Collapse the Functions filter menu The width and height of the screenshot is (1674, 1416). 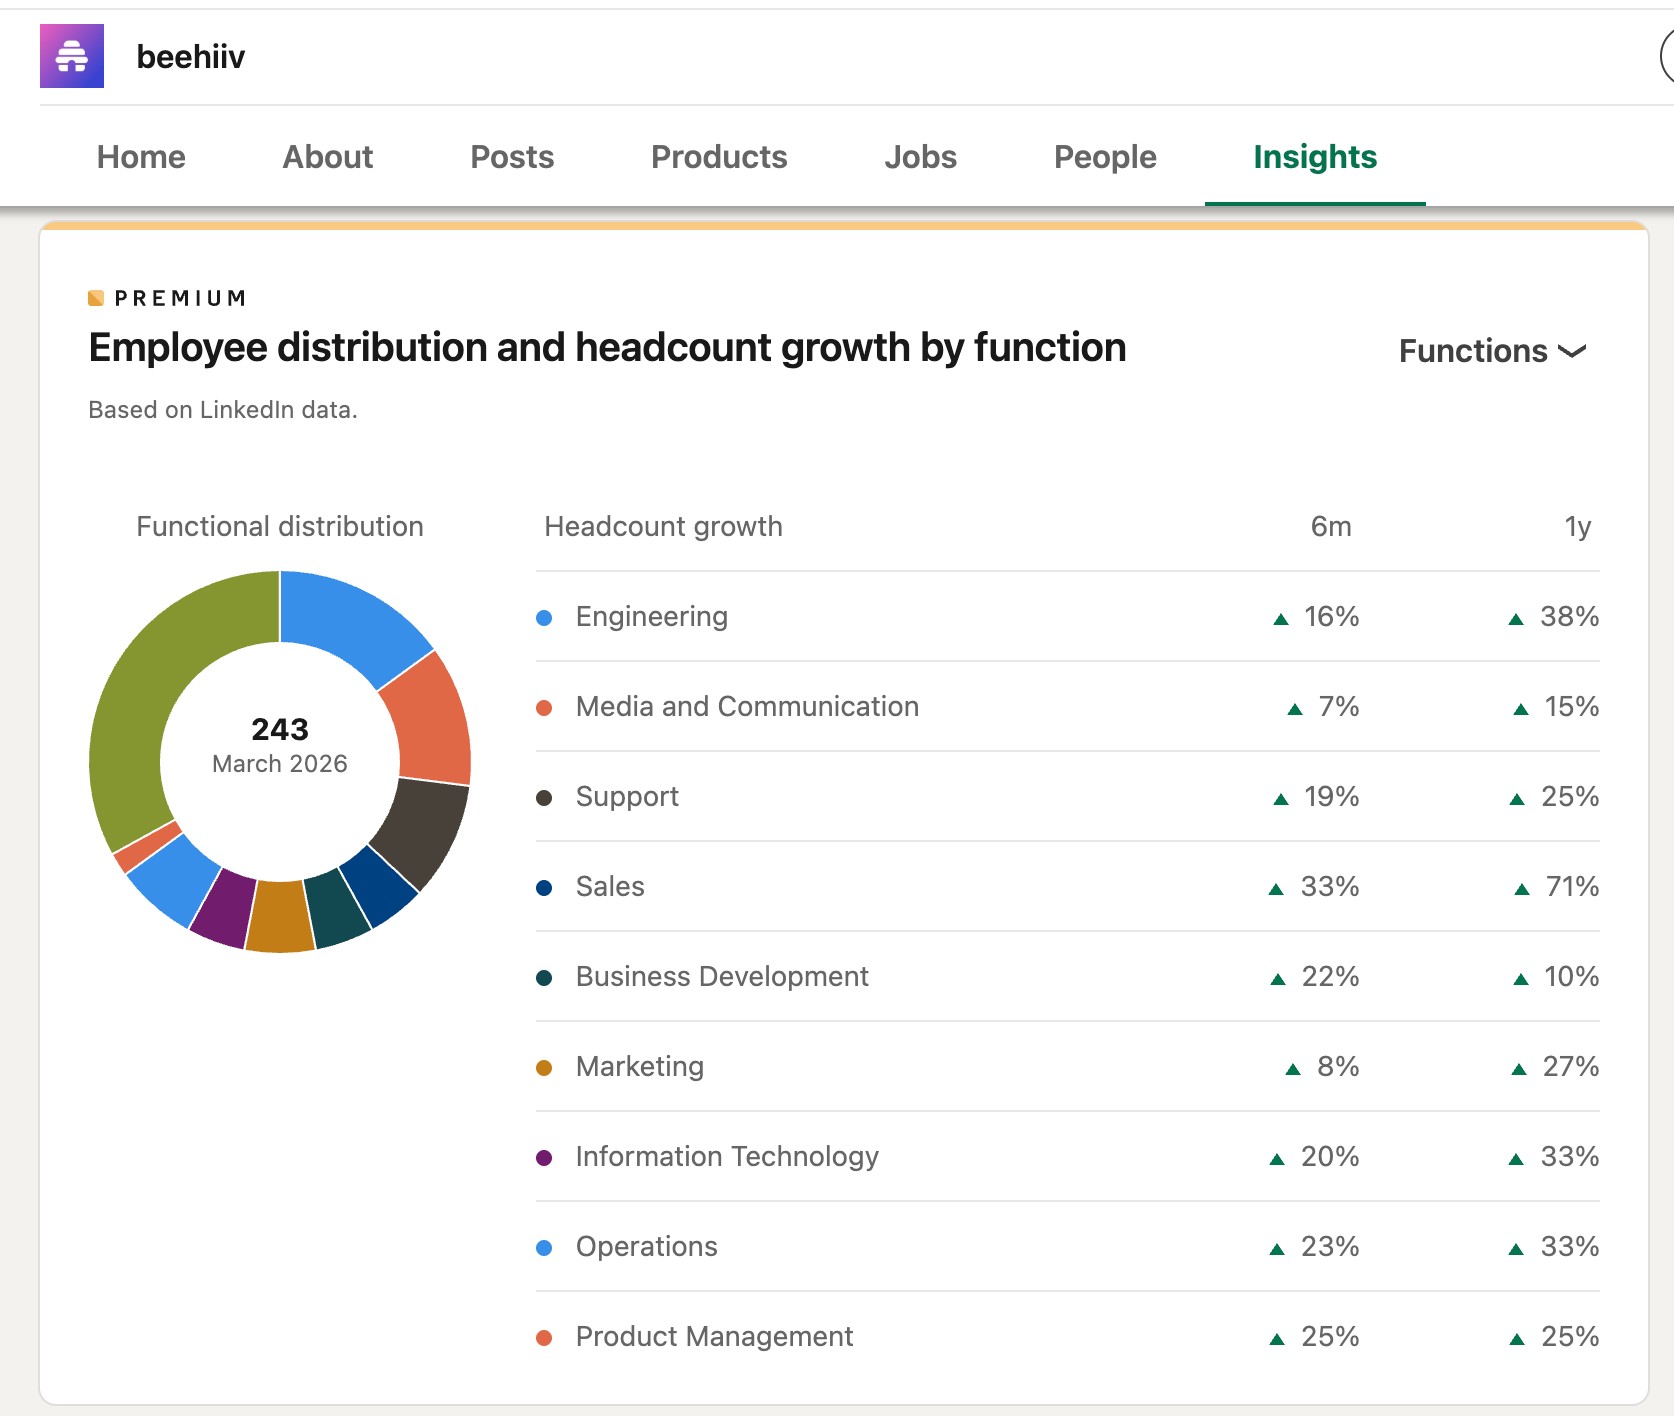coord(1491,351)
